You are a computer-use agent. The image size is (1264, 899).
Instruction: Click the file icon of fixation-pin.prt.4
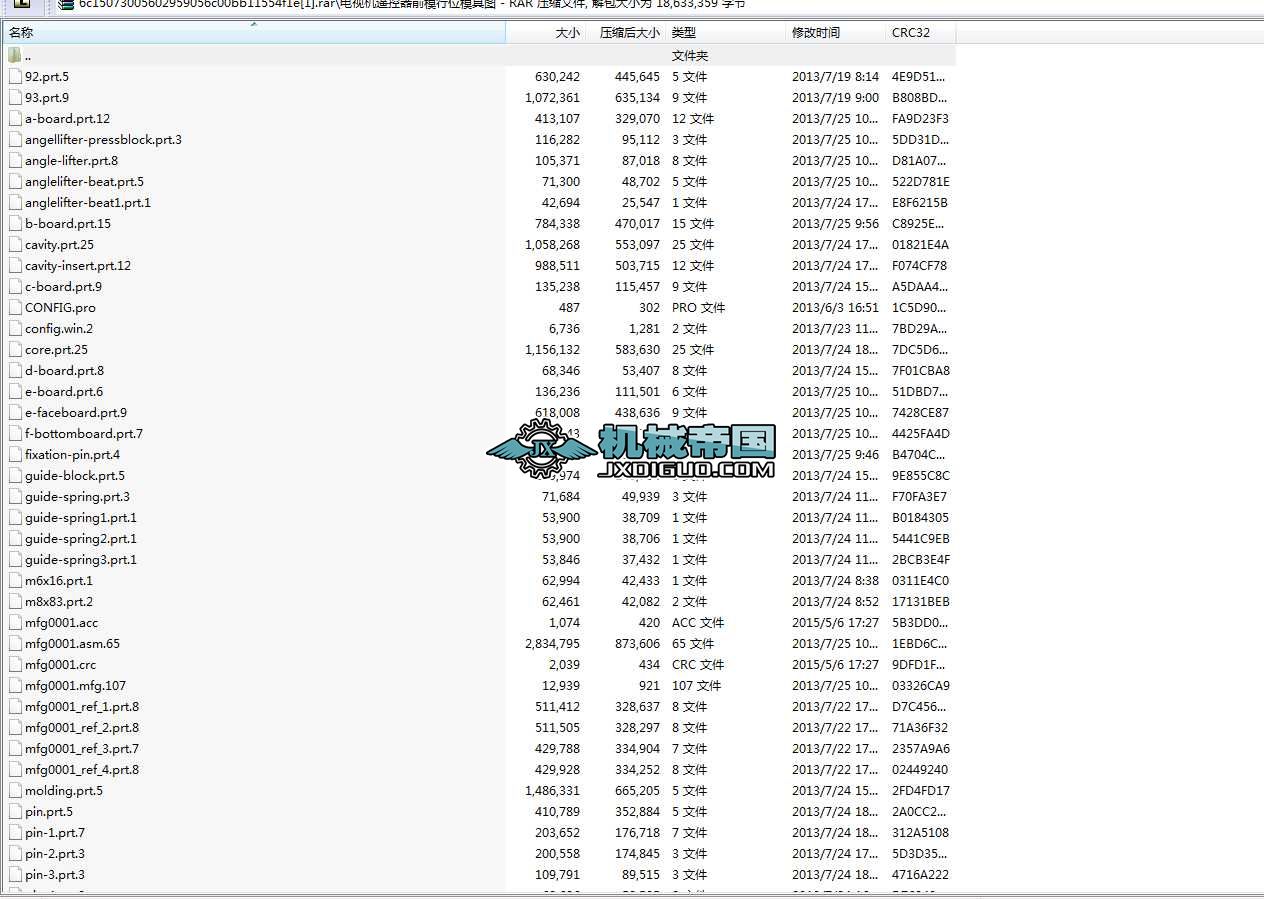[15, 455]
